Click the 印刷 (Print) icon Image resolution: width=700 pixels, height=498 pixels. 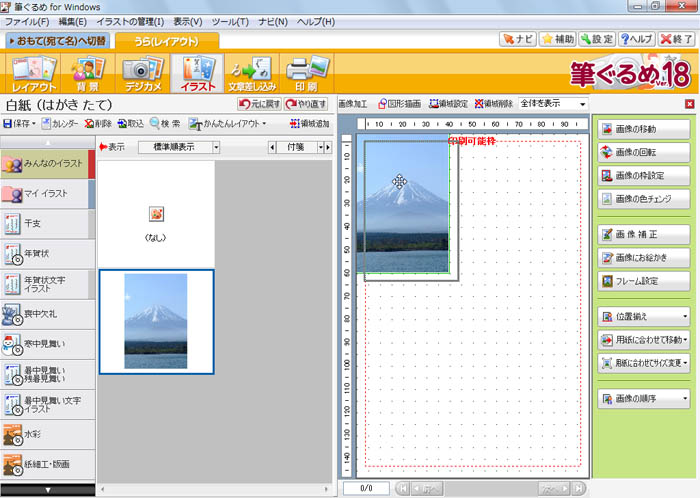(x=305, y=74)
